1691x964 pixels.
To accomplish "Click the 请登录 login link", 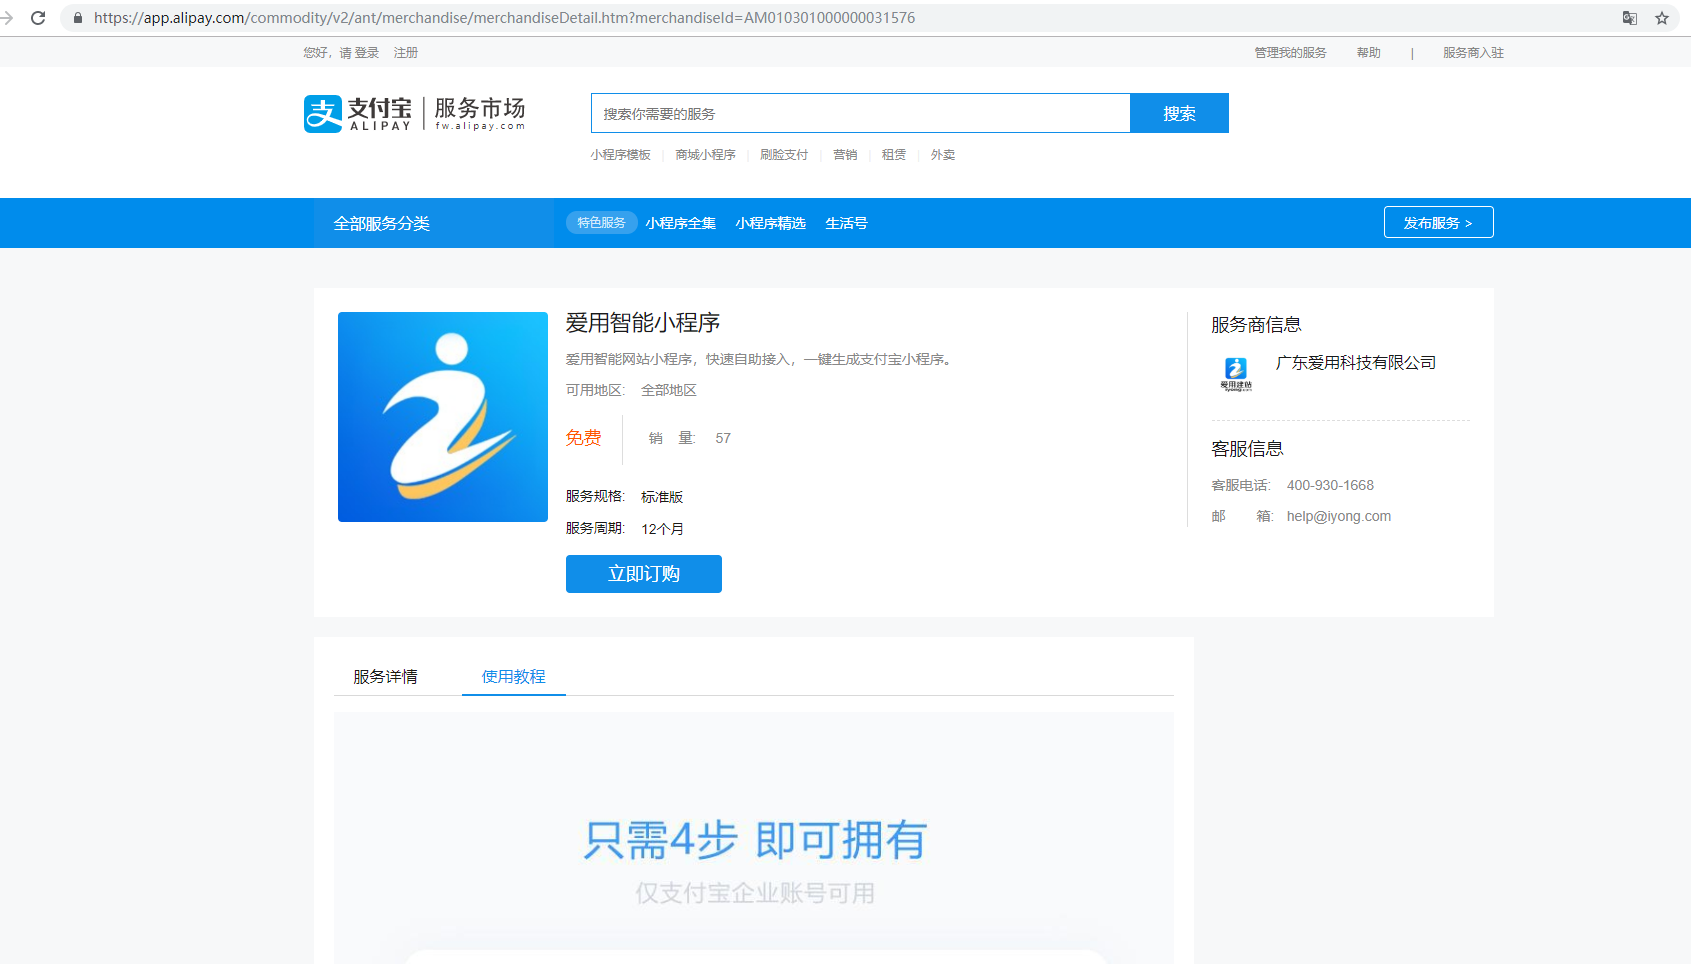I will [x=361, y=52].
